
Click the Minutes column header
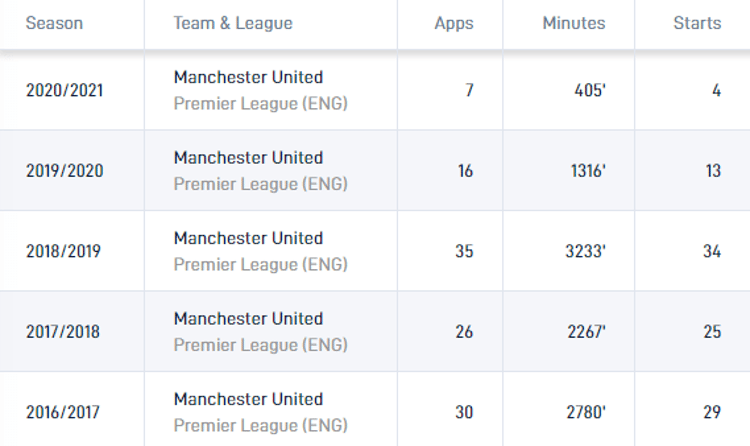[x=574, y=23]
